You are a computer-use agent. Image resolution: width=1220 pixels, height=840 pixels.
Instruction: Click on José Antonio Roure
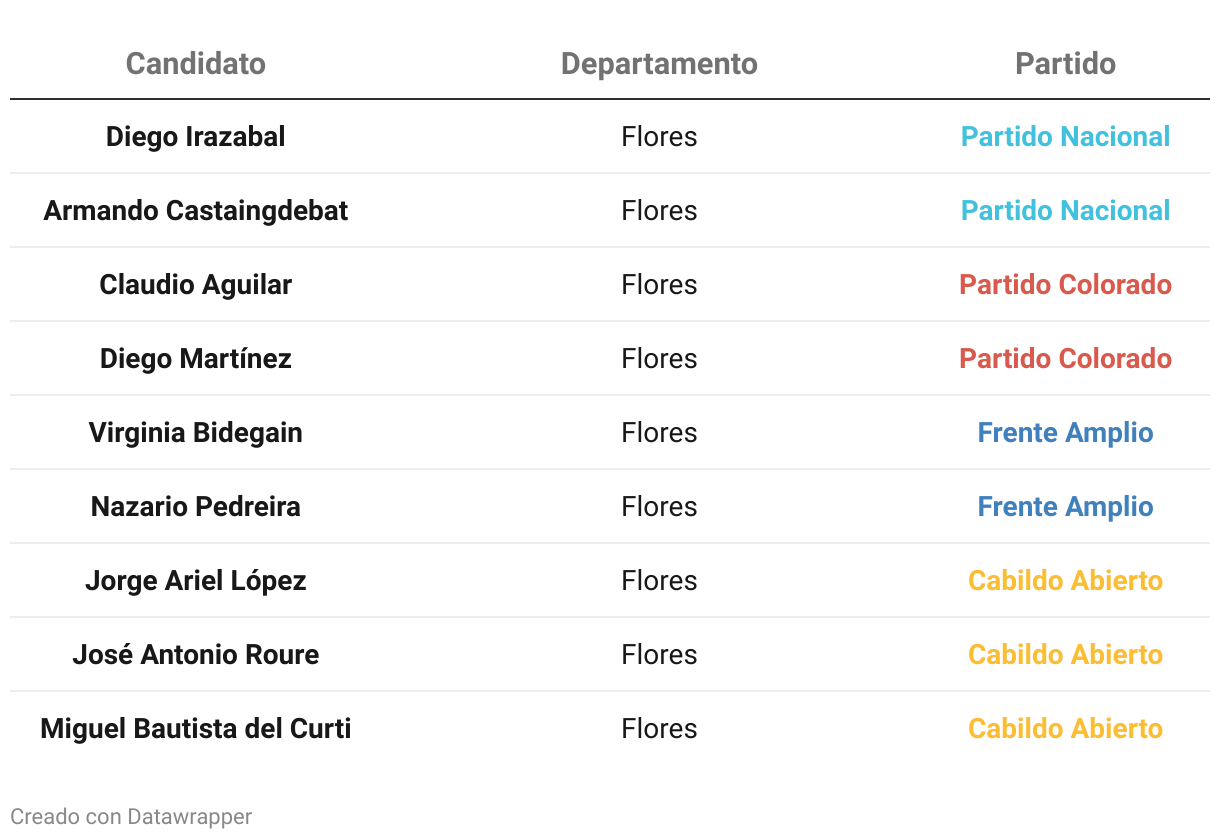click(x=196, y=655)
